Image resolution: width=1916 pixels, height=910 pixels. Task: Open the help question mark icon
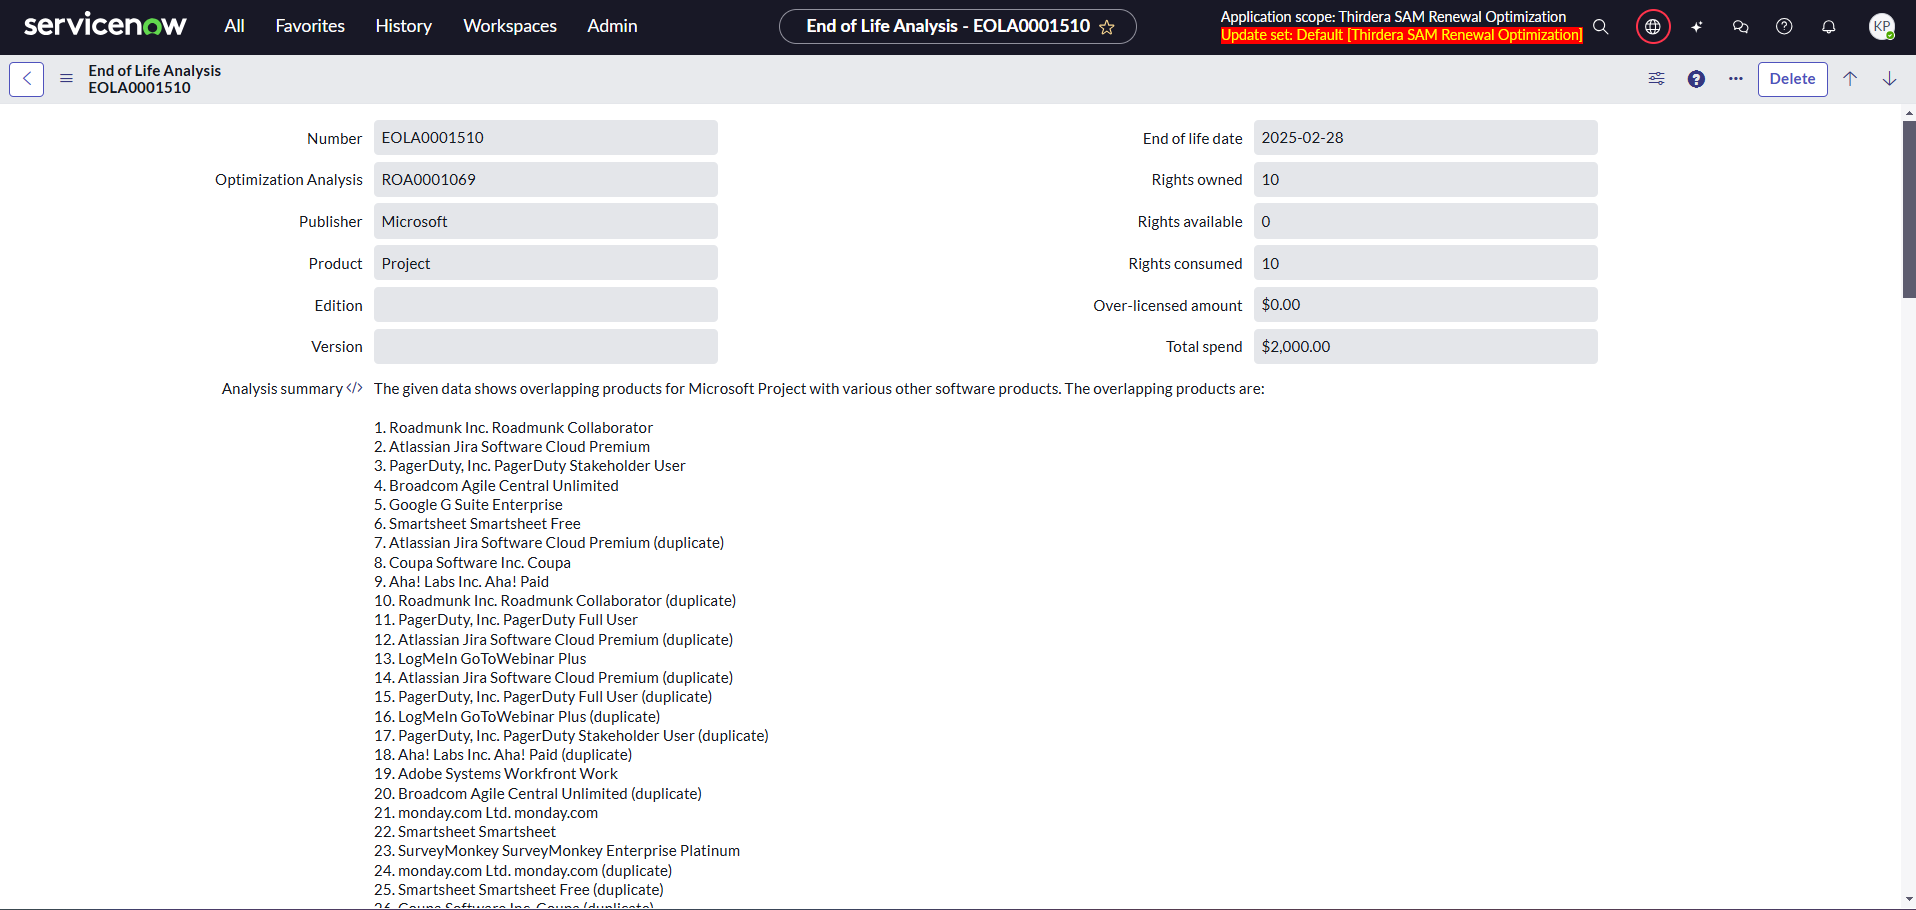click(x=1784, y=27)
